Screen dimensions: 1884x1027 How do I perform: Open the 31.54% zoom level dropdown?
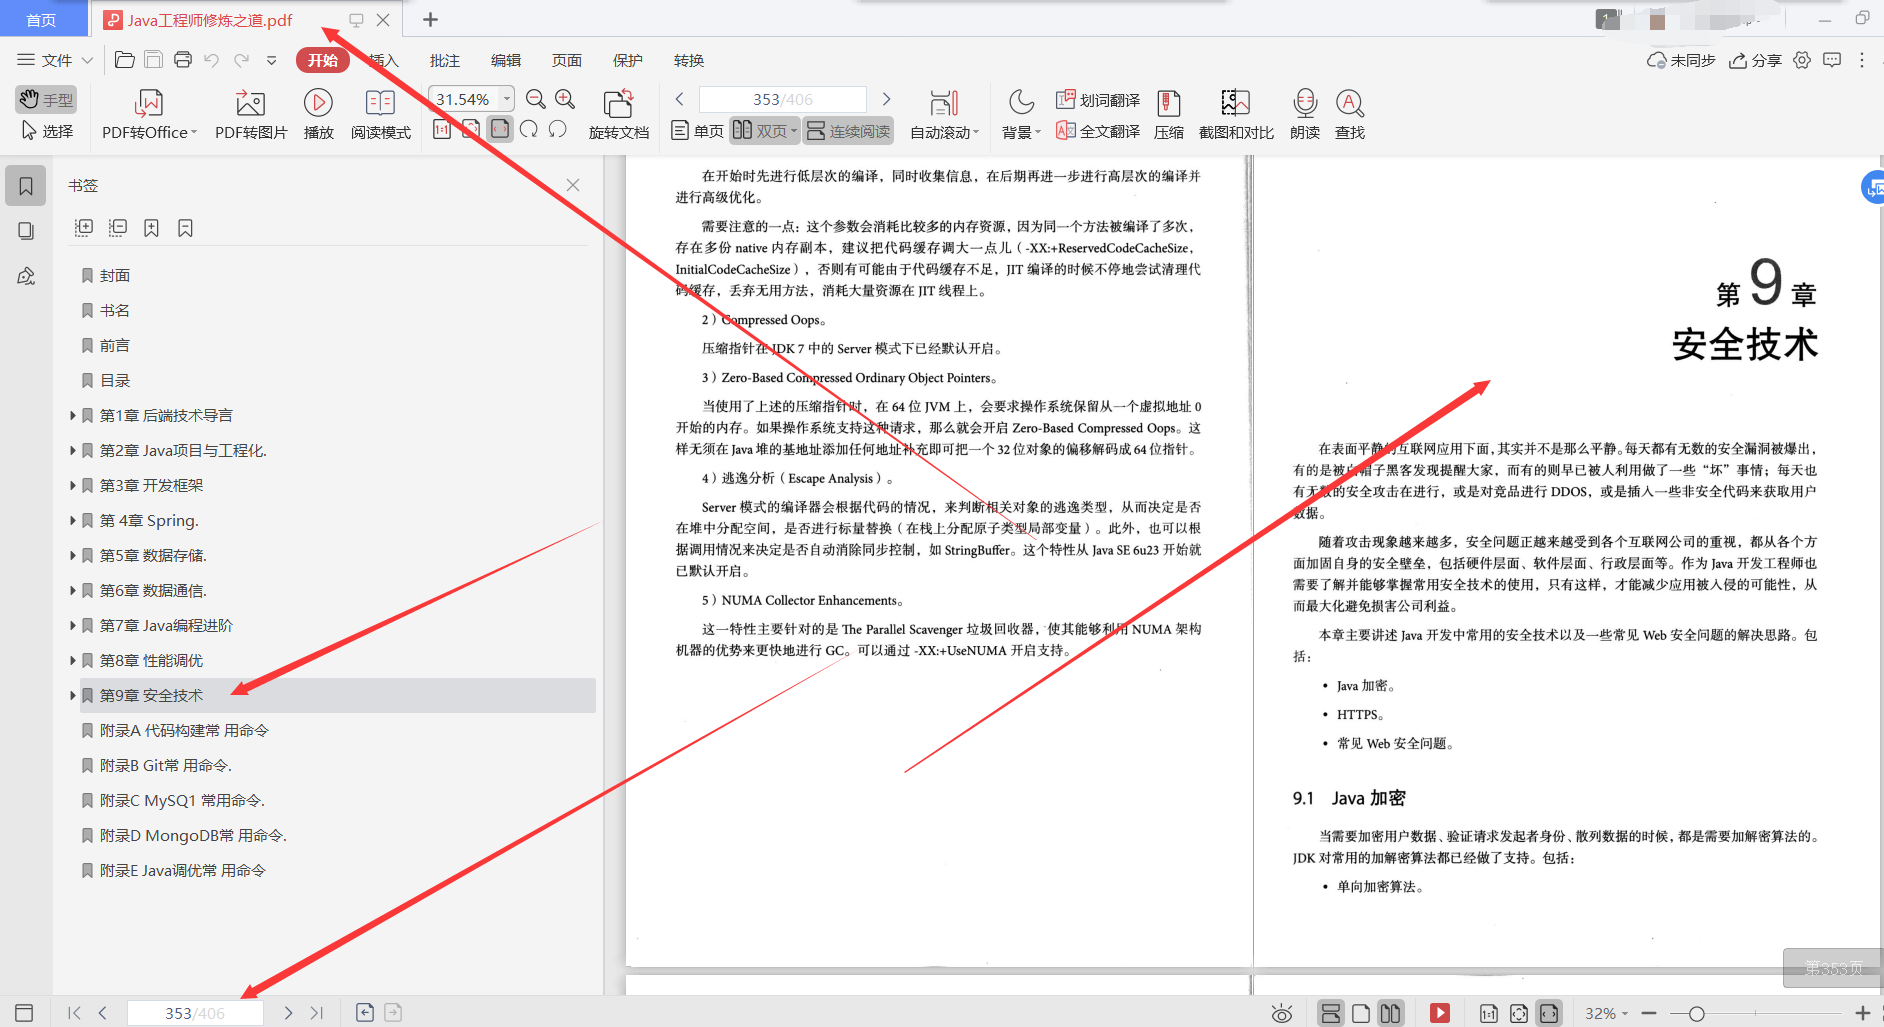507,98
